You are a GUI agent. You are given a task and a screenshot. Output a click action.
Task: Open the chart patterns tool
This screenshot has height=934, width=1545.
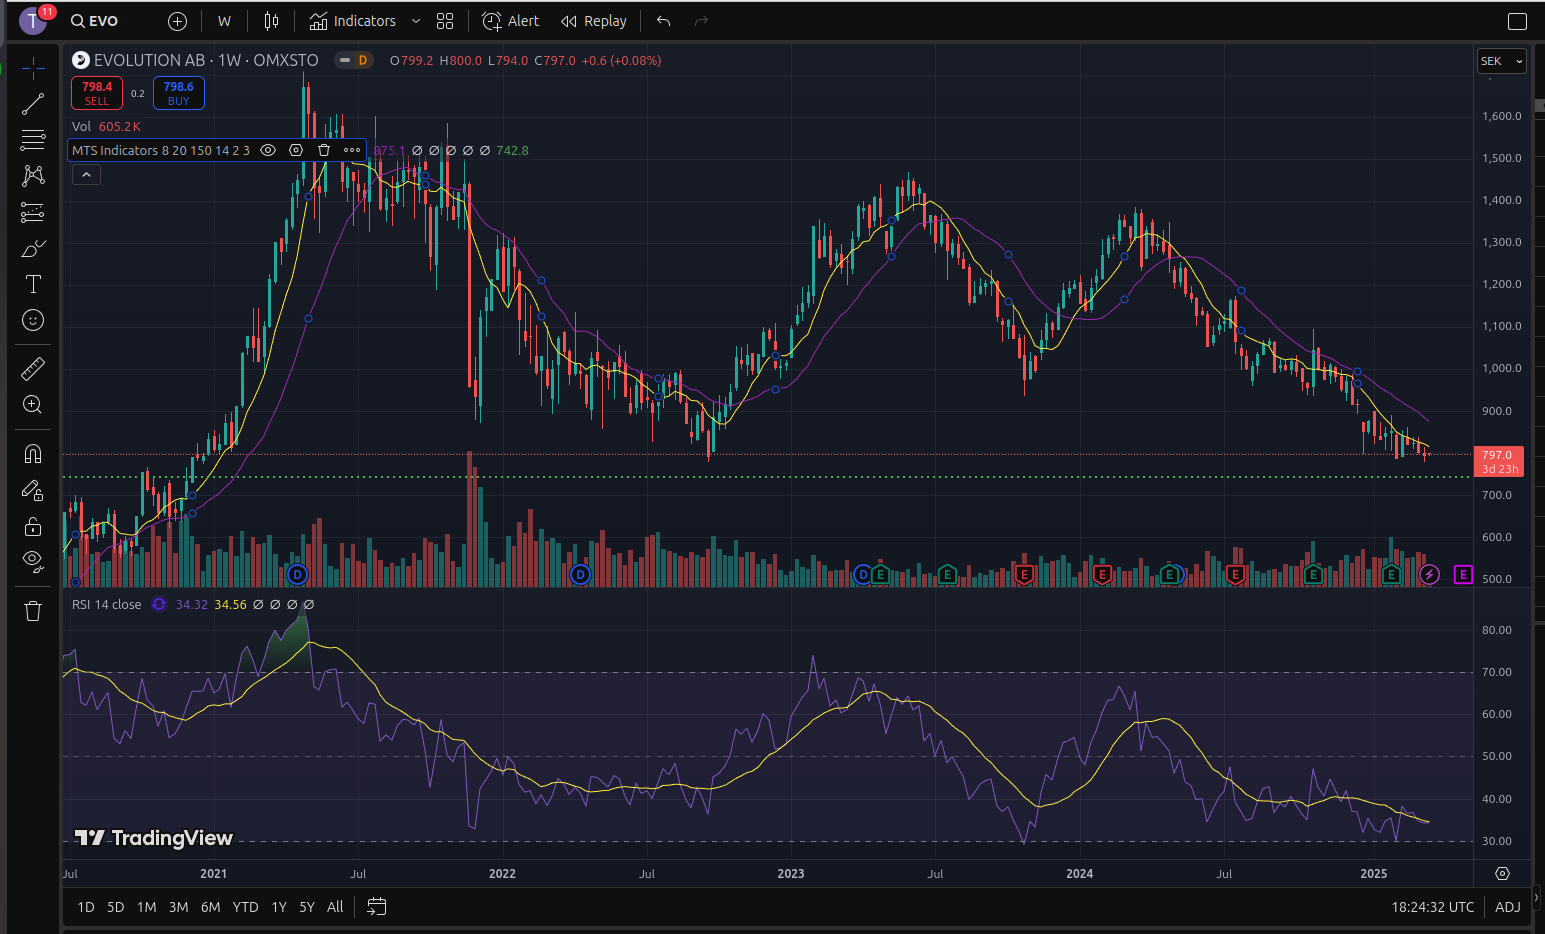(33, 176)
